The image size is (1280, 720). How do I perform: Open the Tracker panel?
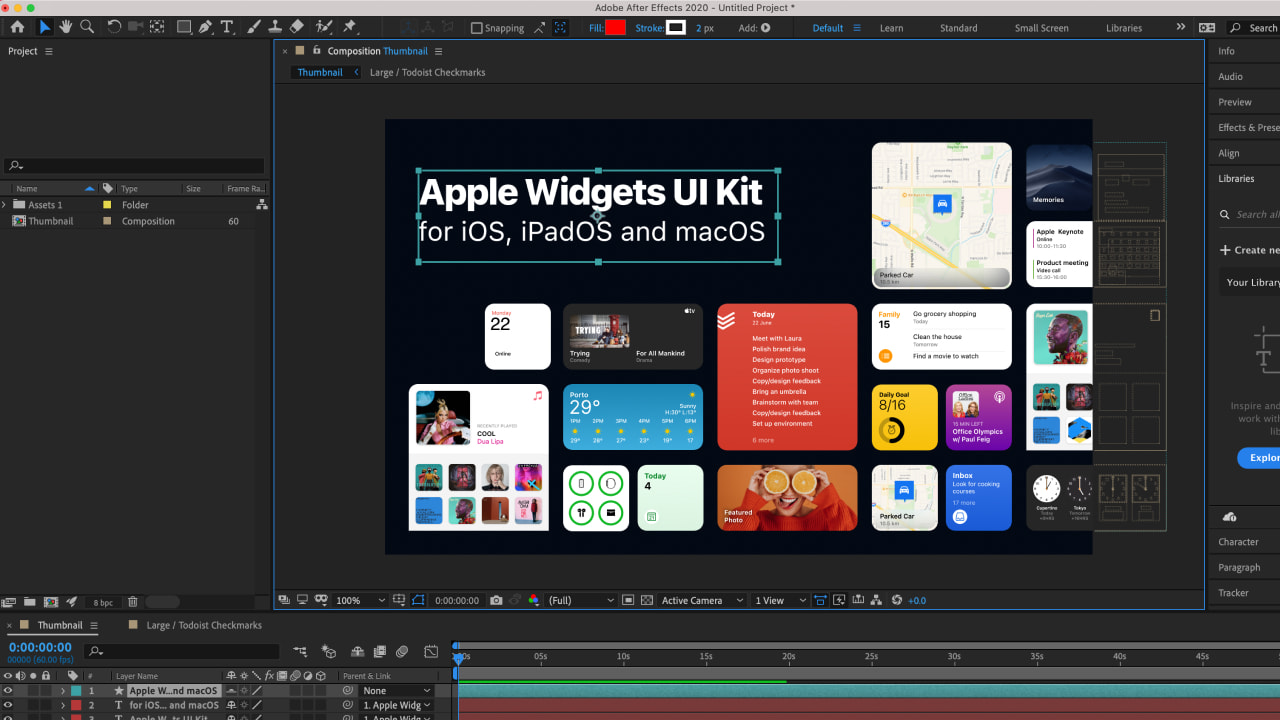click(1233, 593)
